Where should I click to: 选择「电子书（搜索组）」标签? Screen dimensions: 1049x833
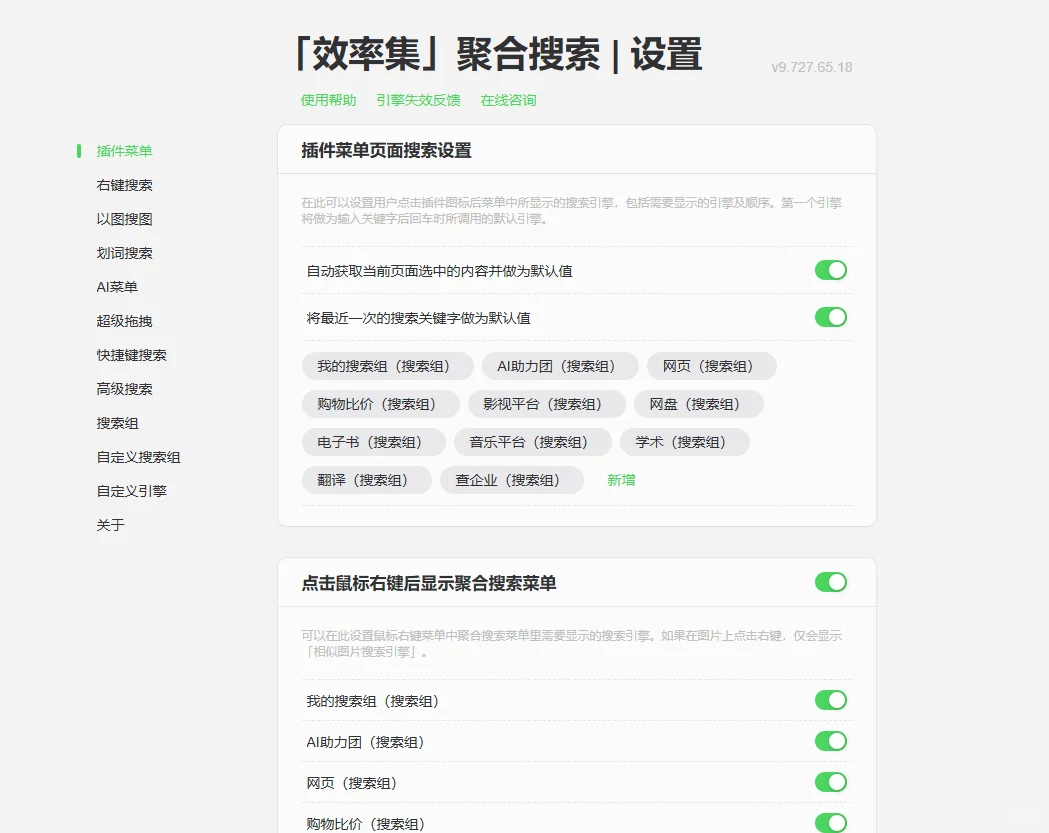tap(375, 442)
